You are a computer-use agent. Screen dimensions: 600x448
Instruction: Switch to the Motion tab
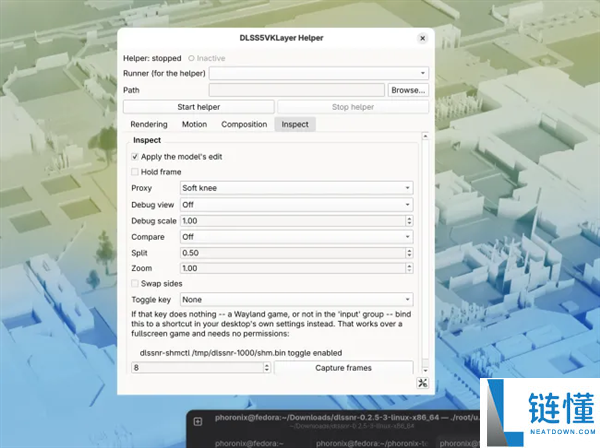click(x=194, y=124)
